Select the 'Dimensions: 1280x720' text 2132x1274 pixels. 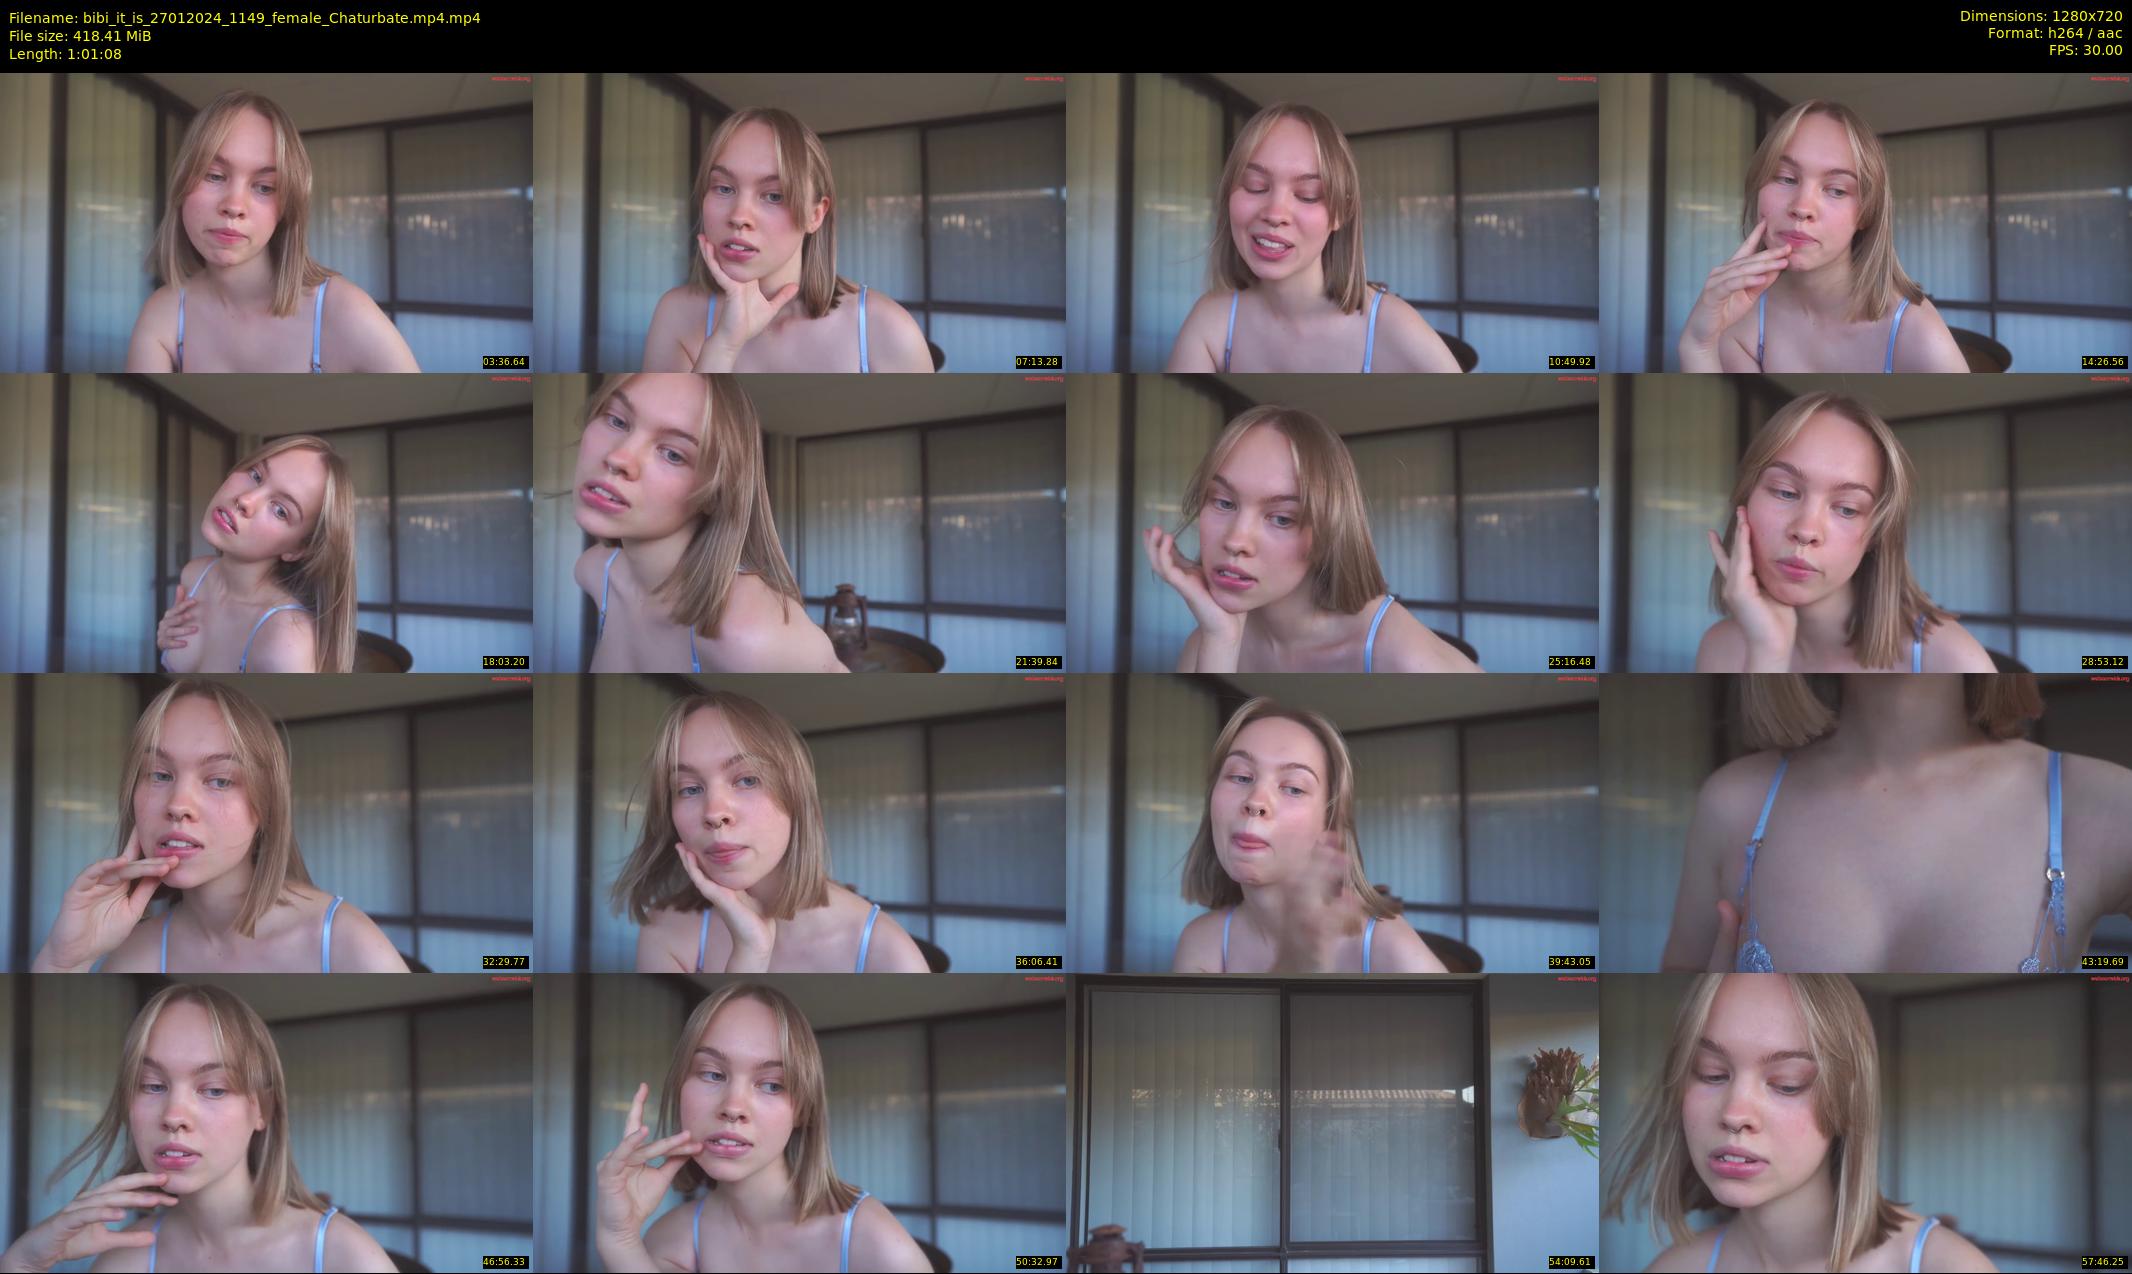2041,16
